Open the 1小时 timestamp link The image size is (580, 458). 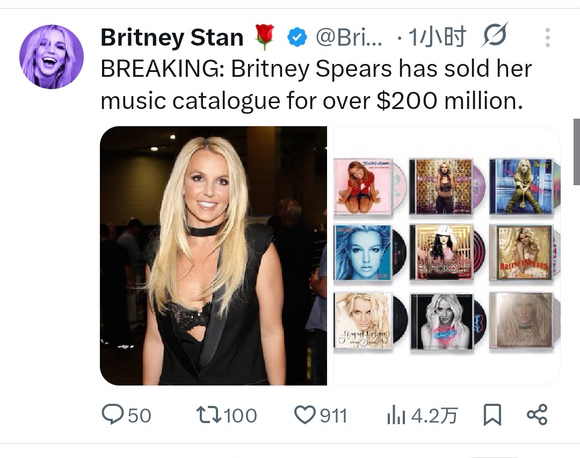pos(437,37)
